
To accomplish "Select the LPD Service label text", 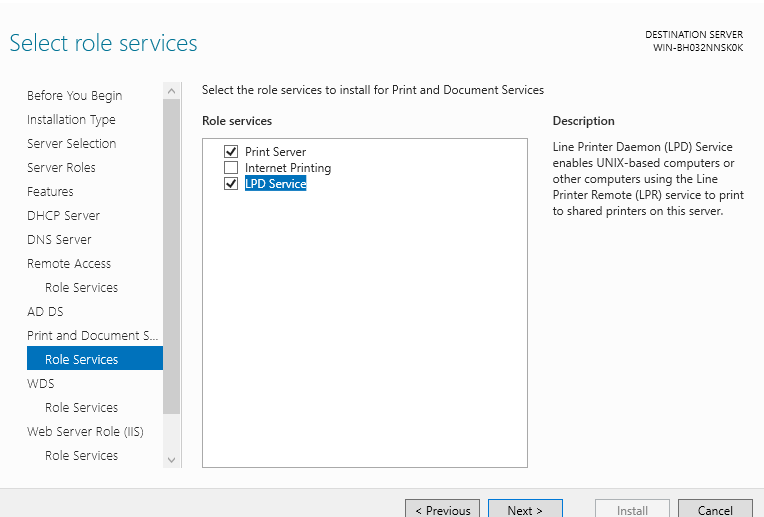I will (x=275, y=184).
